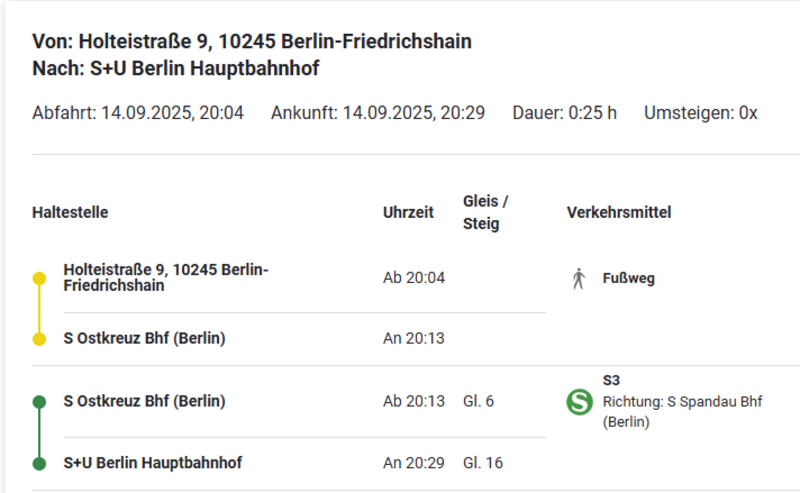Viewport: 800px width, 493px height.
Task: Select the Fußweg transport label
Action: (x=629, y=278)
